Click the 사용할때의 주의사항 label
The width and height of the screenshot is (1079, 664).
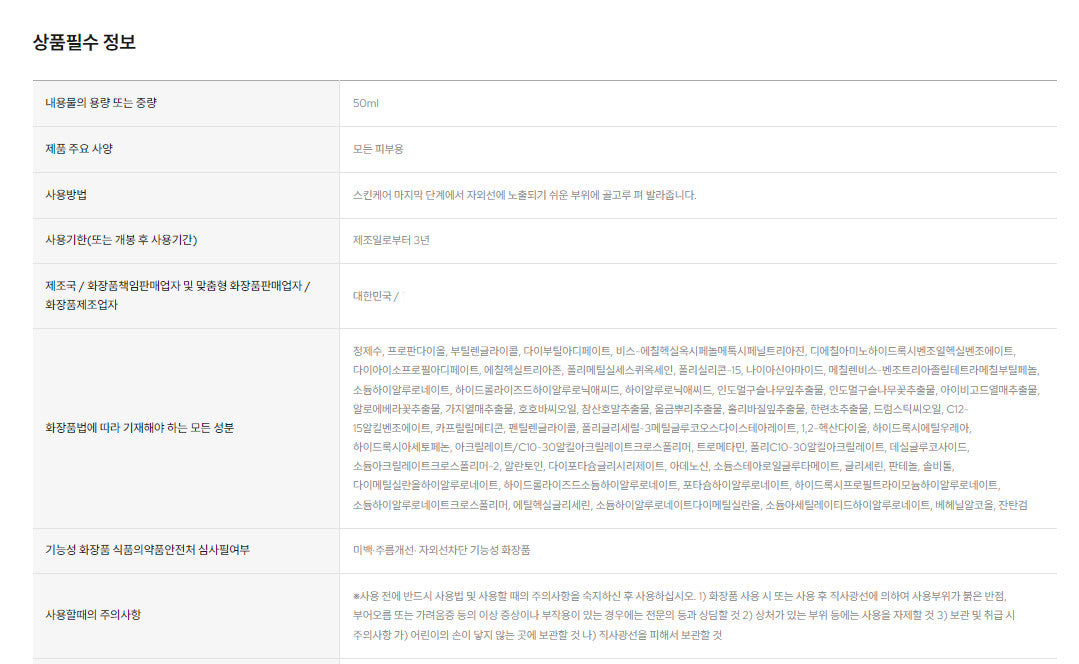click(x=93, y=614)
